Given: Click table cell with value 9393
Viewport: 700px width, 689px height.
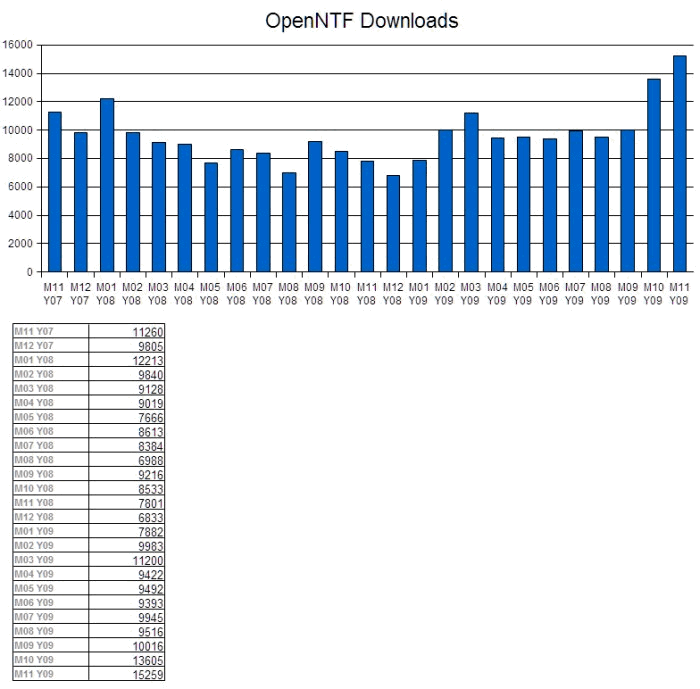Looking at the screenshot, I should [126, 603].
